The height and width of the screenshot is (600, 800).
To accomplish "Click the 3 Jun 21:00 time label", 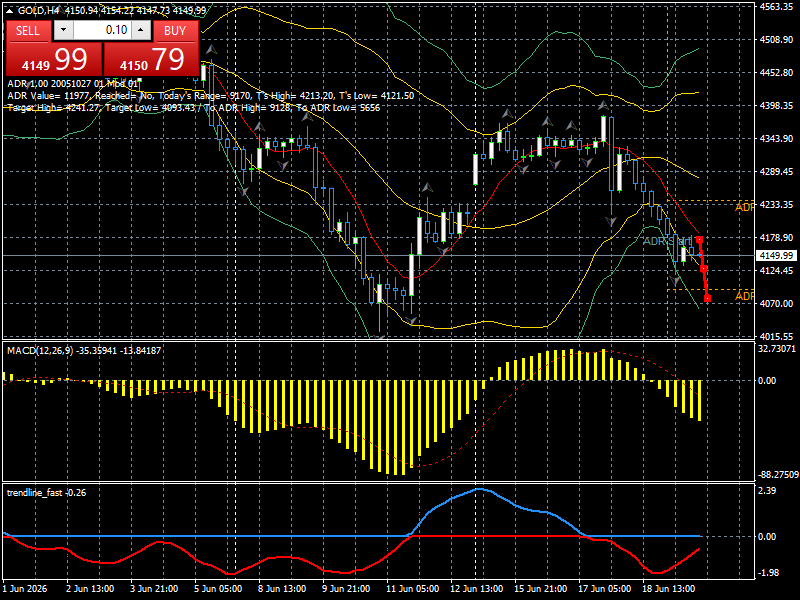I will [154, 589].
